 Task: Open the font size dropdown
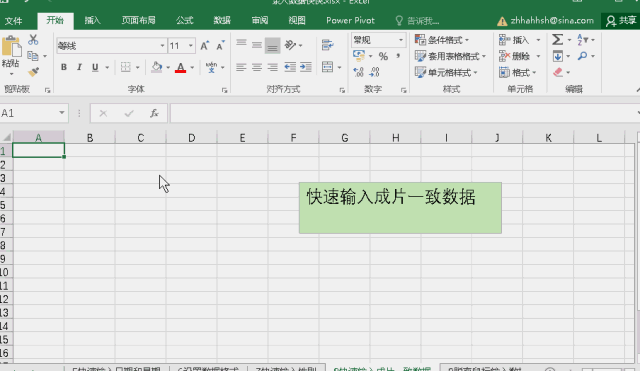[191, 46]
